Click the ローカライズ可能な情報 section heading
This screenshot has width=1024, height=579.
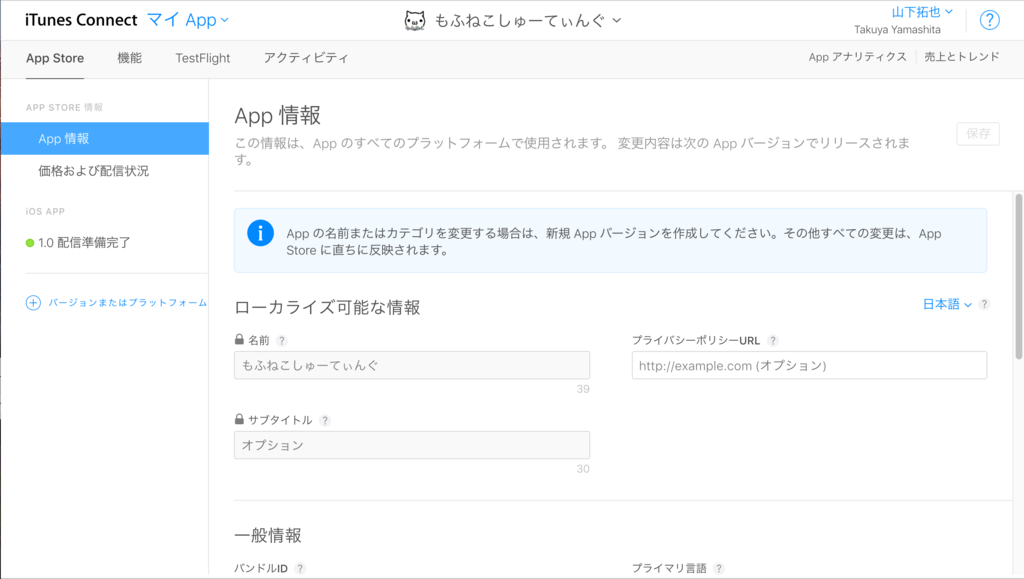tap(327, 307)
